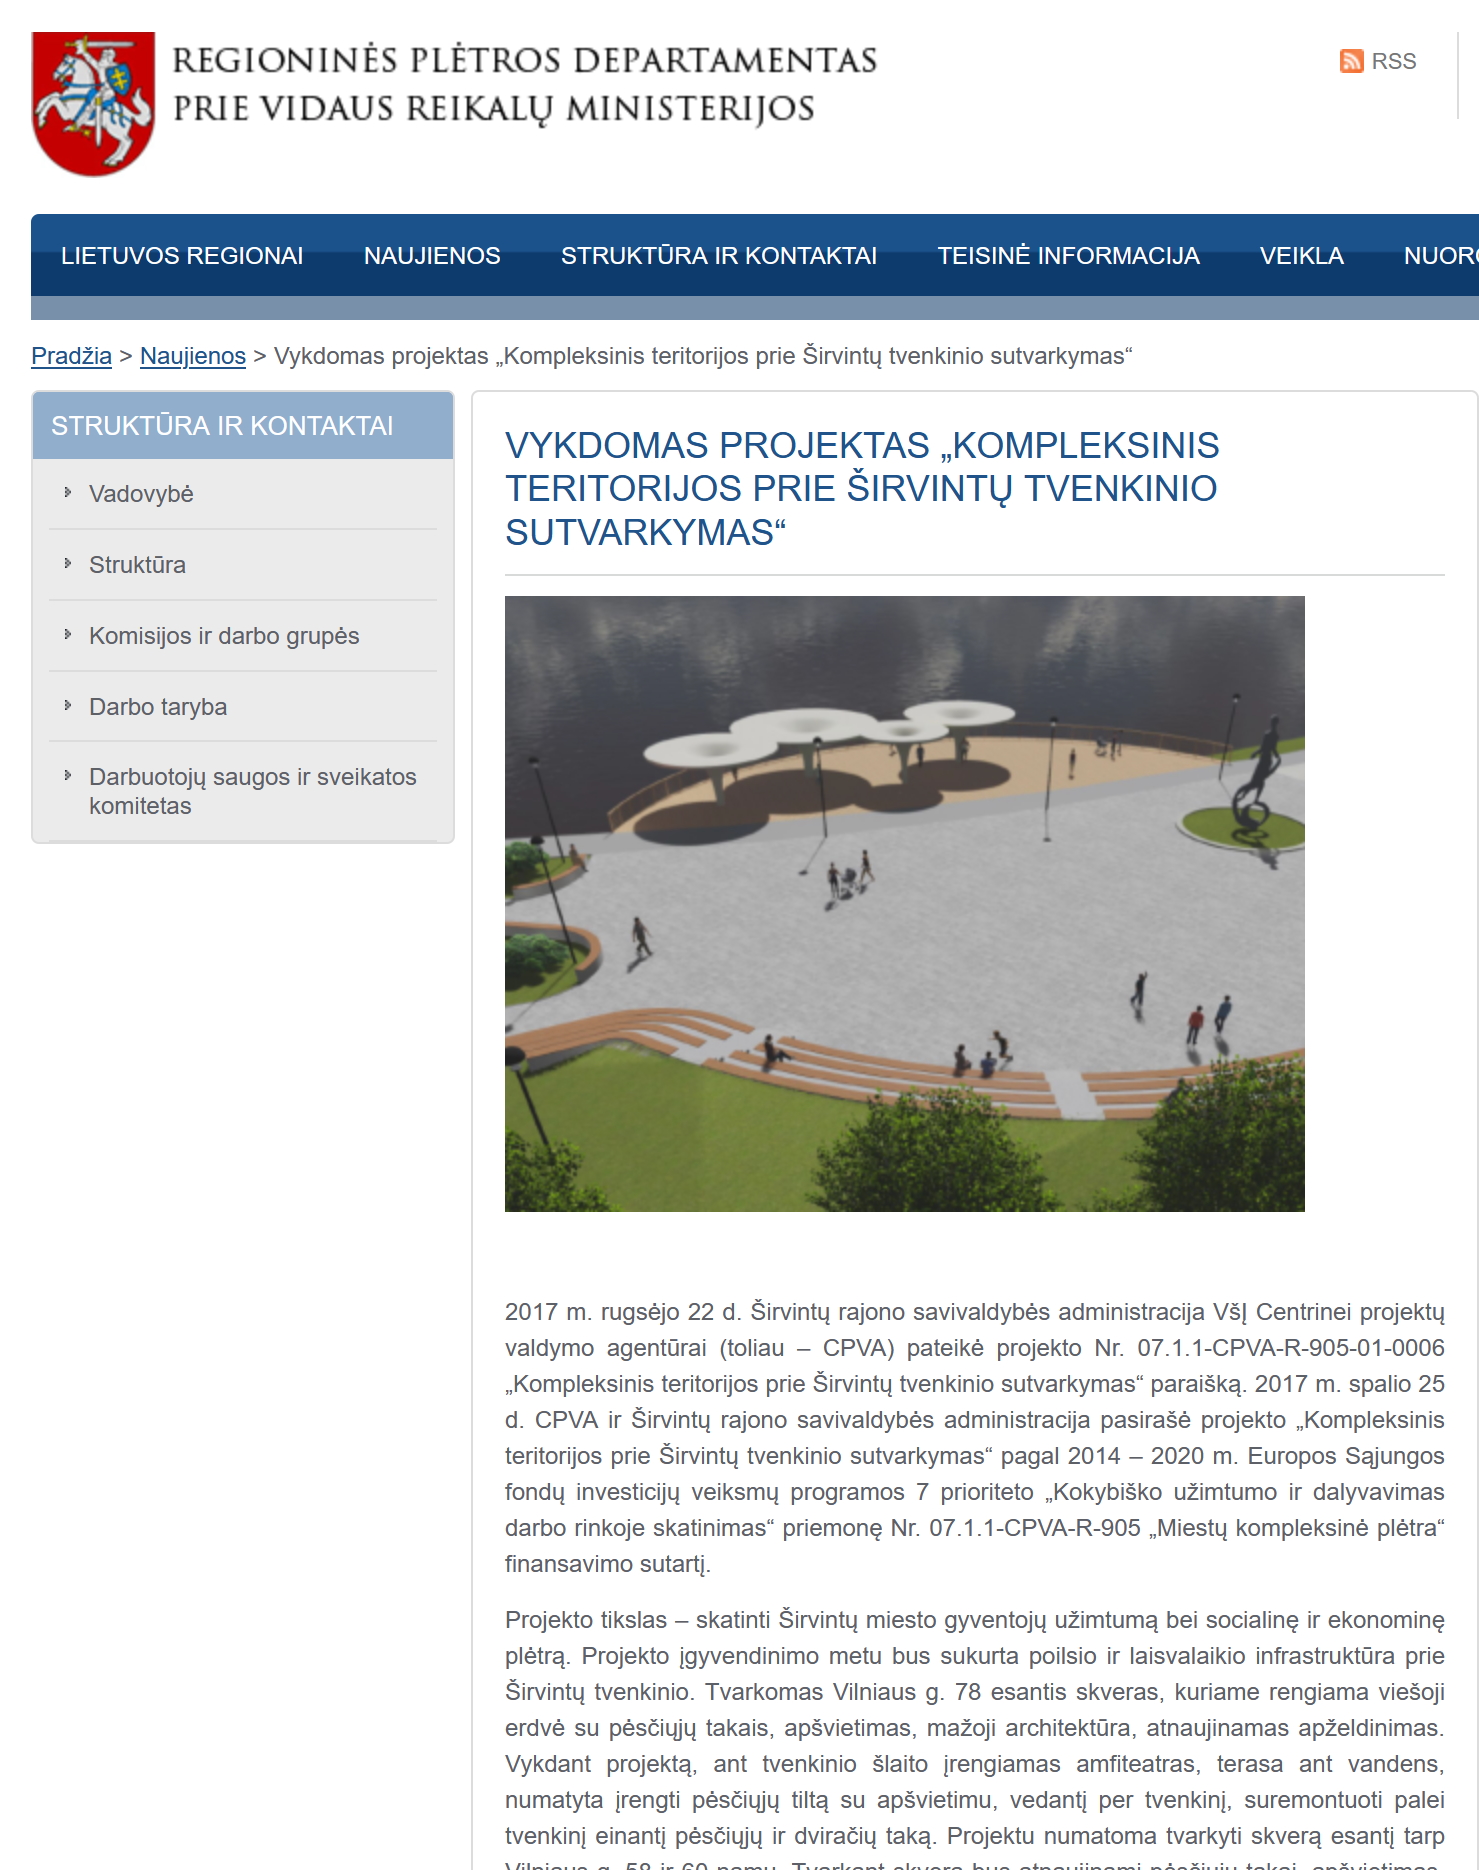Click the arrow bullet beside Komisijos ir darbo grupės
This screenshot has height=1870, width=1479.
(68, 634)
